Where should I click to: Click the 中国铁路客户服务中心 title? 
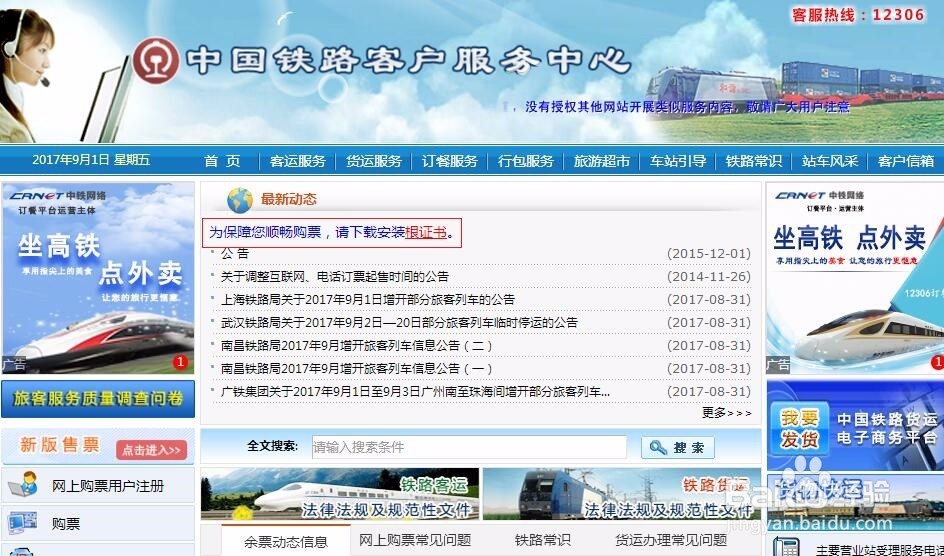(x=408, y=61)
